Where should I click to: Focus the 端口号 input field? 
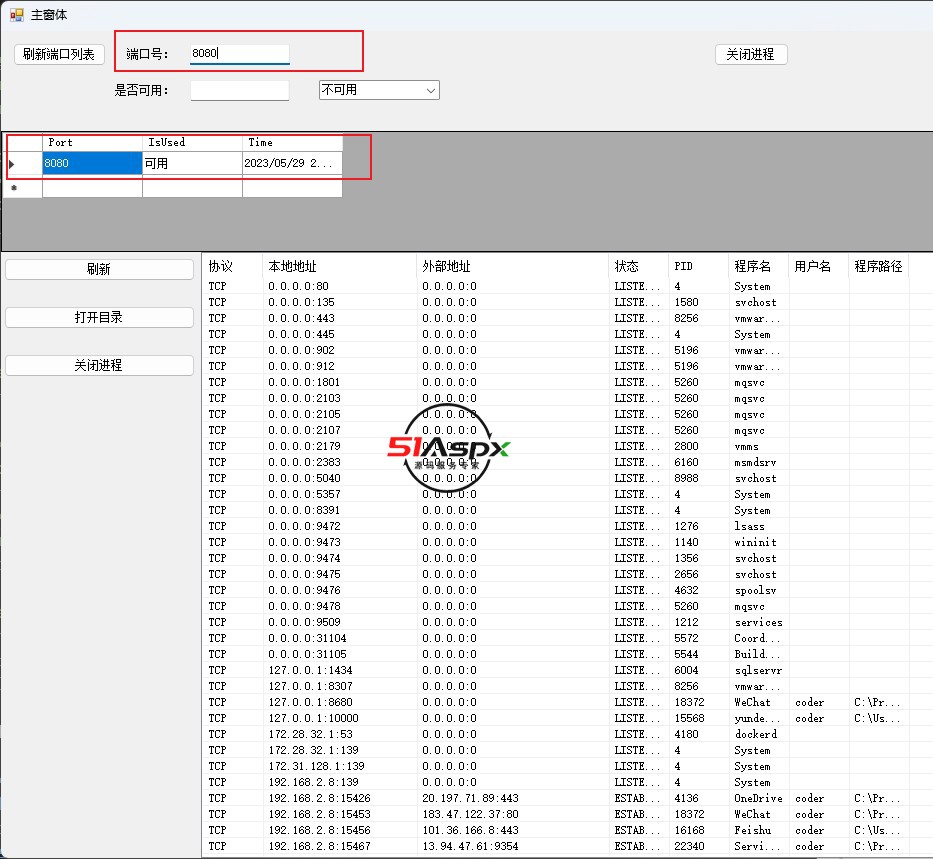pyautogui.click(x=240, y=54)
